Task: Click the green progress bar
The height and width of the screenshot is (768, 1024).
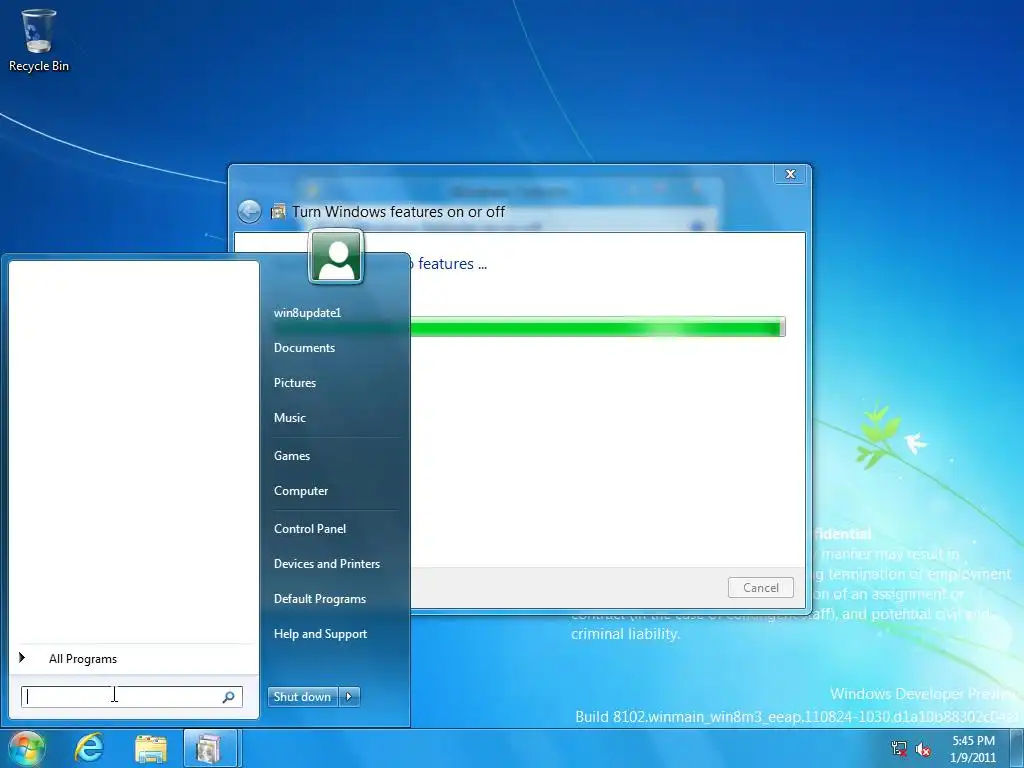Action: coord(598,327)
